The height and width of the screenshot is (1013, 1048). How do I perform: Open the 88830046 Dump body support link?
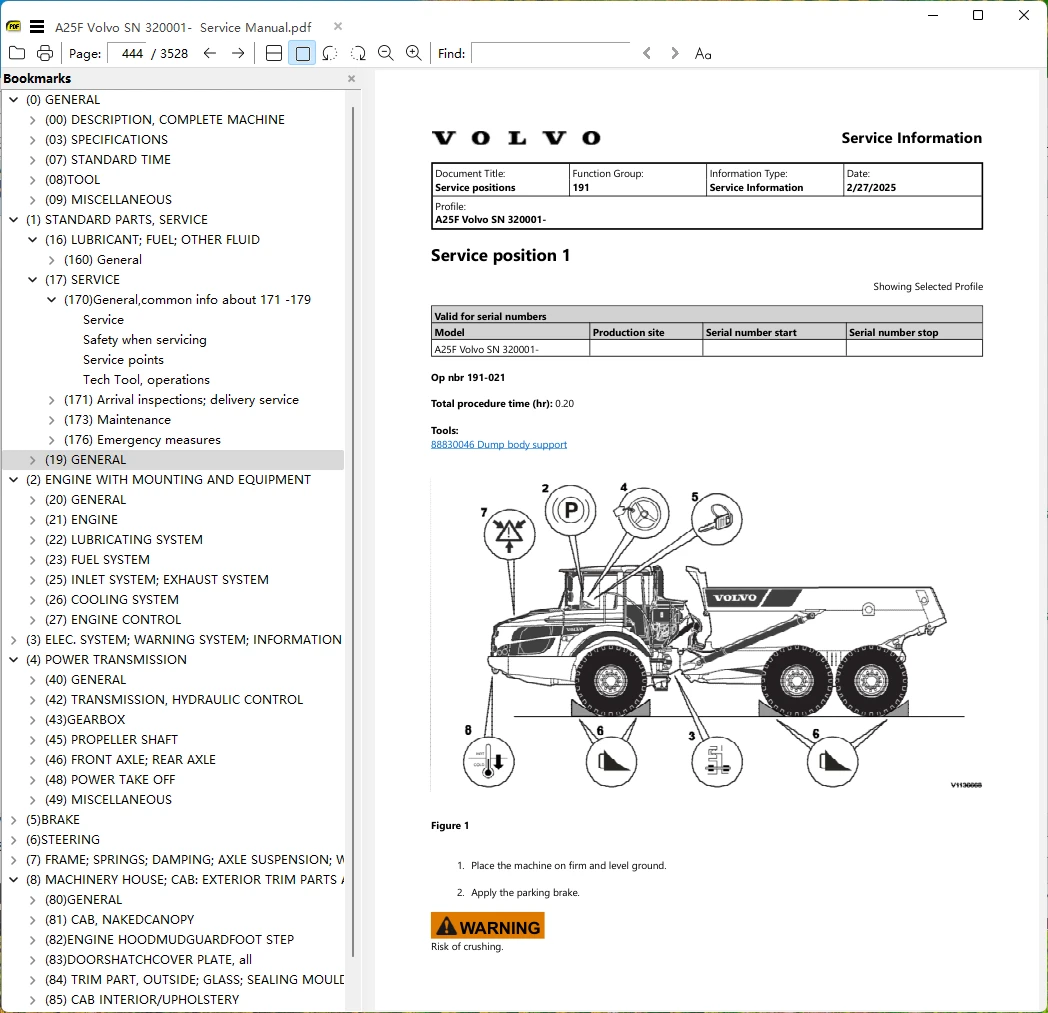(499, 444)
